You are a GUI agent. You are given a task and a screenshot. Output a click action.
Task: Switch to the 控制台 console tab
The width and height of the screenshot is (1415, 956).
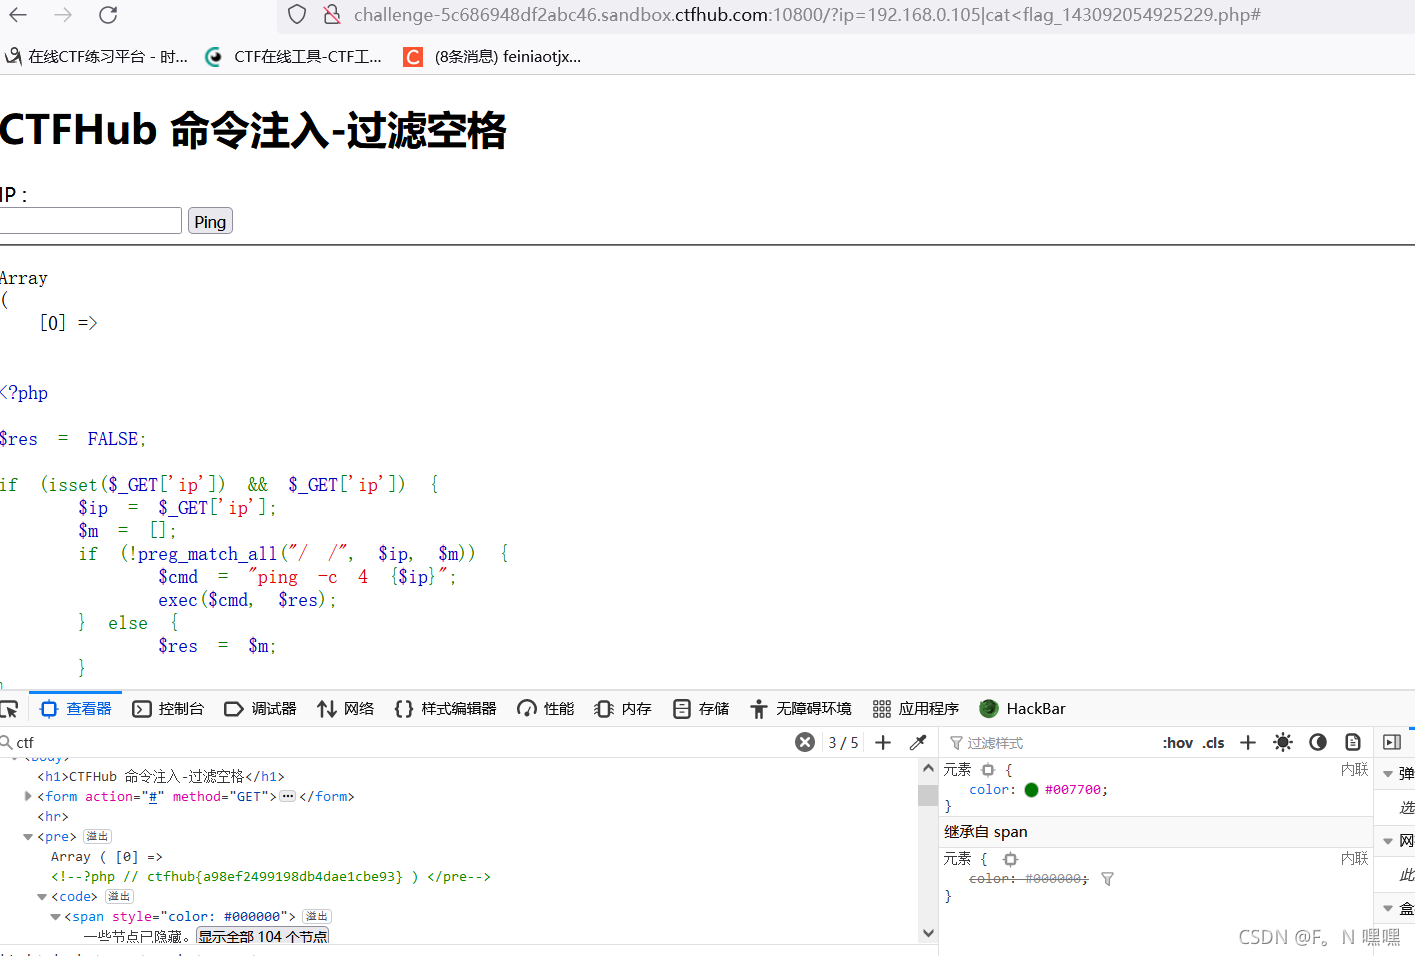click(168, 709)
